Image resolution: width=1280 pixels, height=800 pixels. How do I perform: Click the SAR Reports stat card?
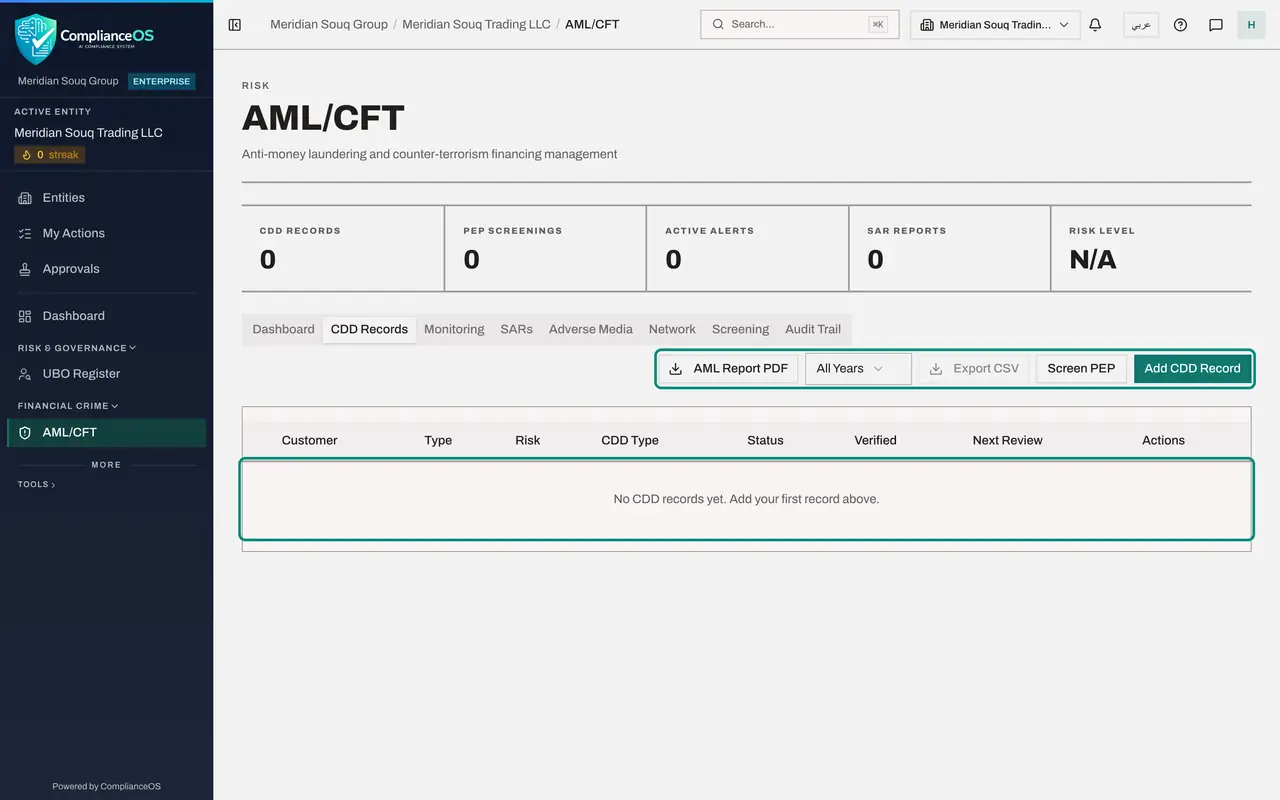[x=949, y=249]
